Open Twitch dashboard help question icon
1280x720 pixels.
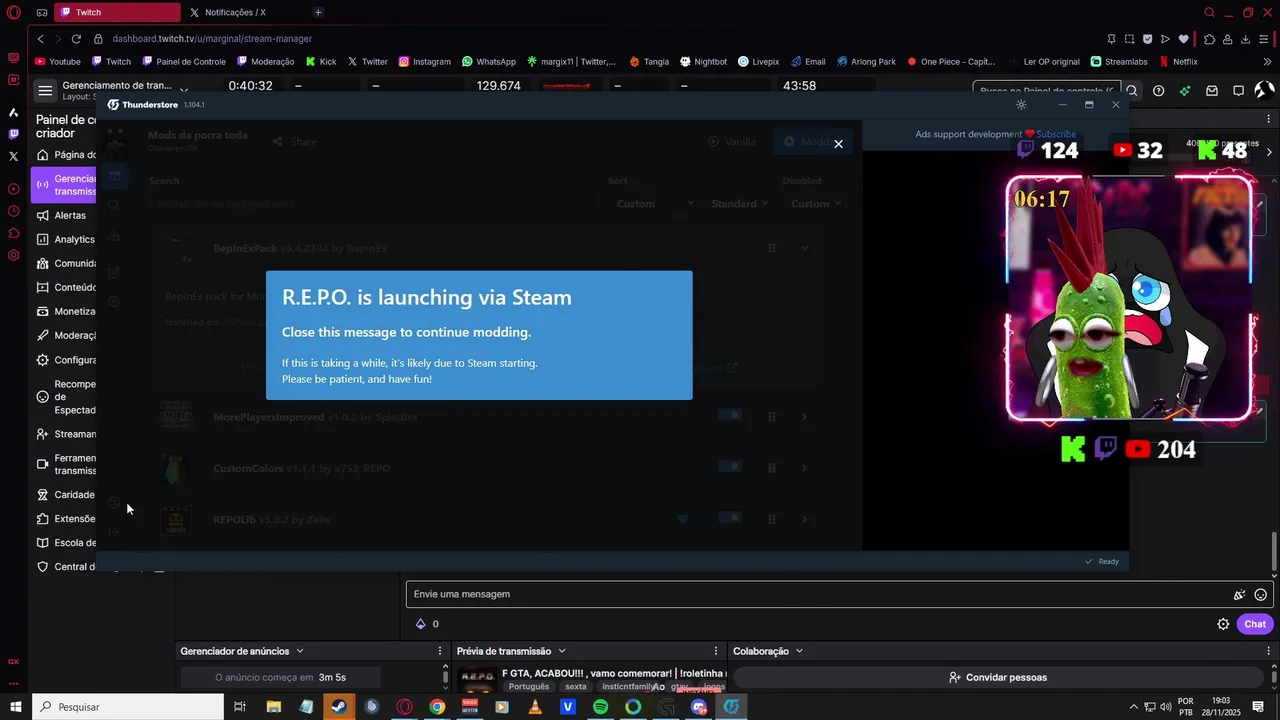point(1158,91)
